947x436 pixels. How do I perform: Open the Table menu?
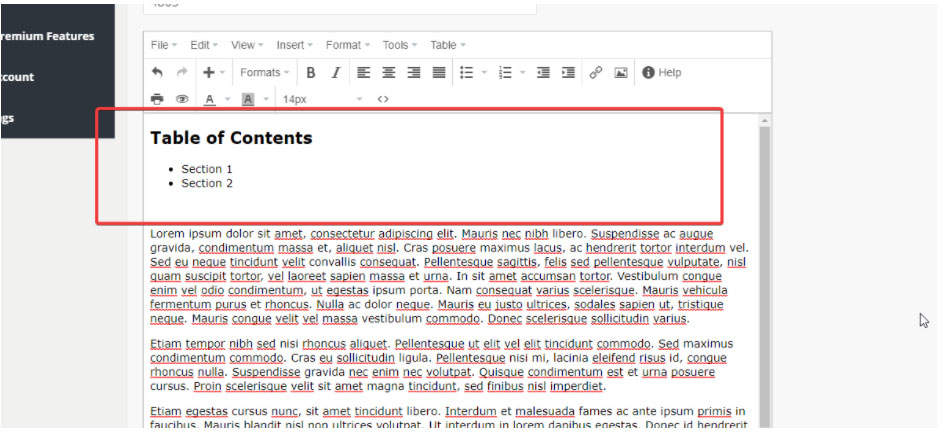pos(448,45)
